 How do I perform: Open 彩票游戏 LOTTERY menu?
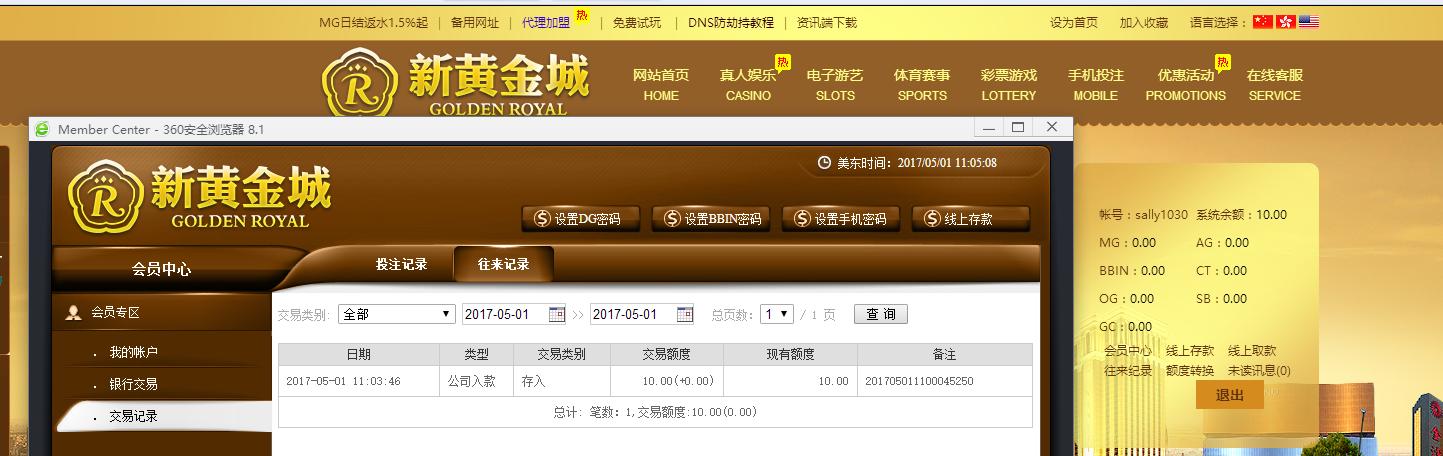click(1009, 85)
